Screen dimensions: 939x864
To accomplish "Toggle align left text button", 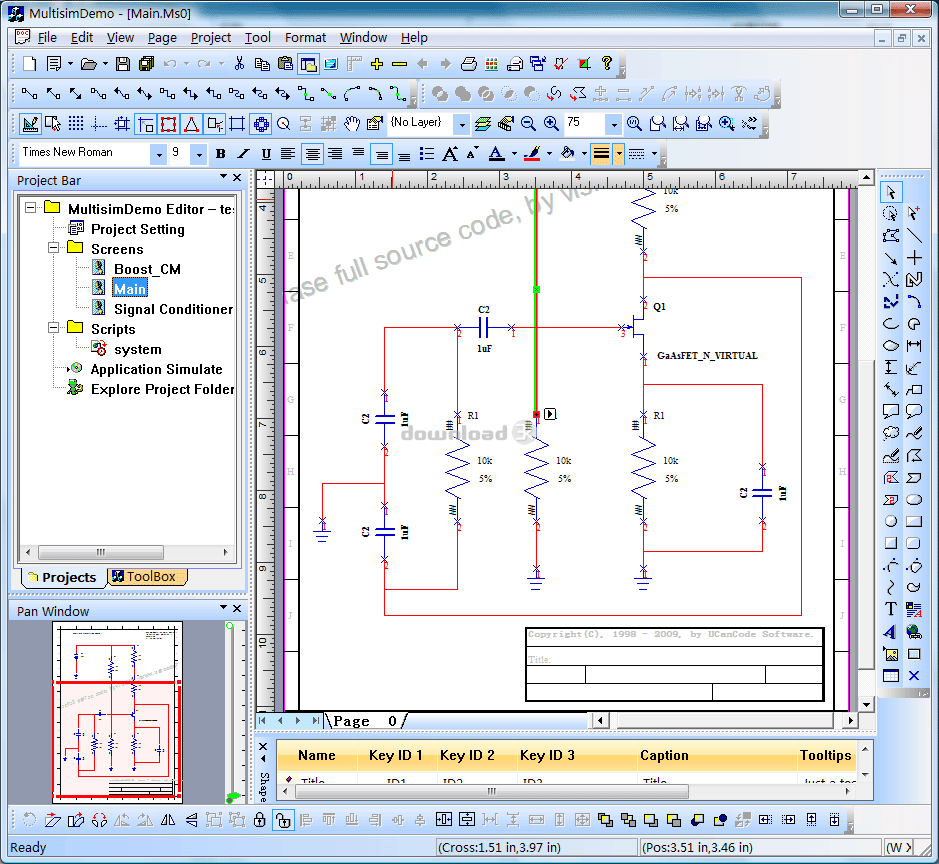I will pyautogui.click(x=288, y=154).
